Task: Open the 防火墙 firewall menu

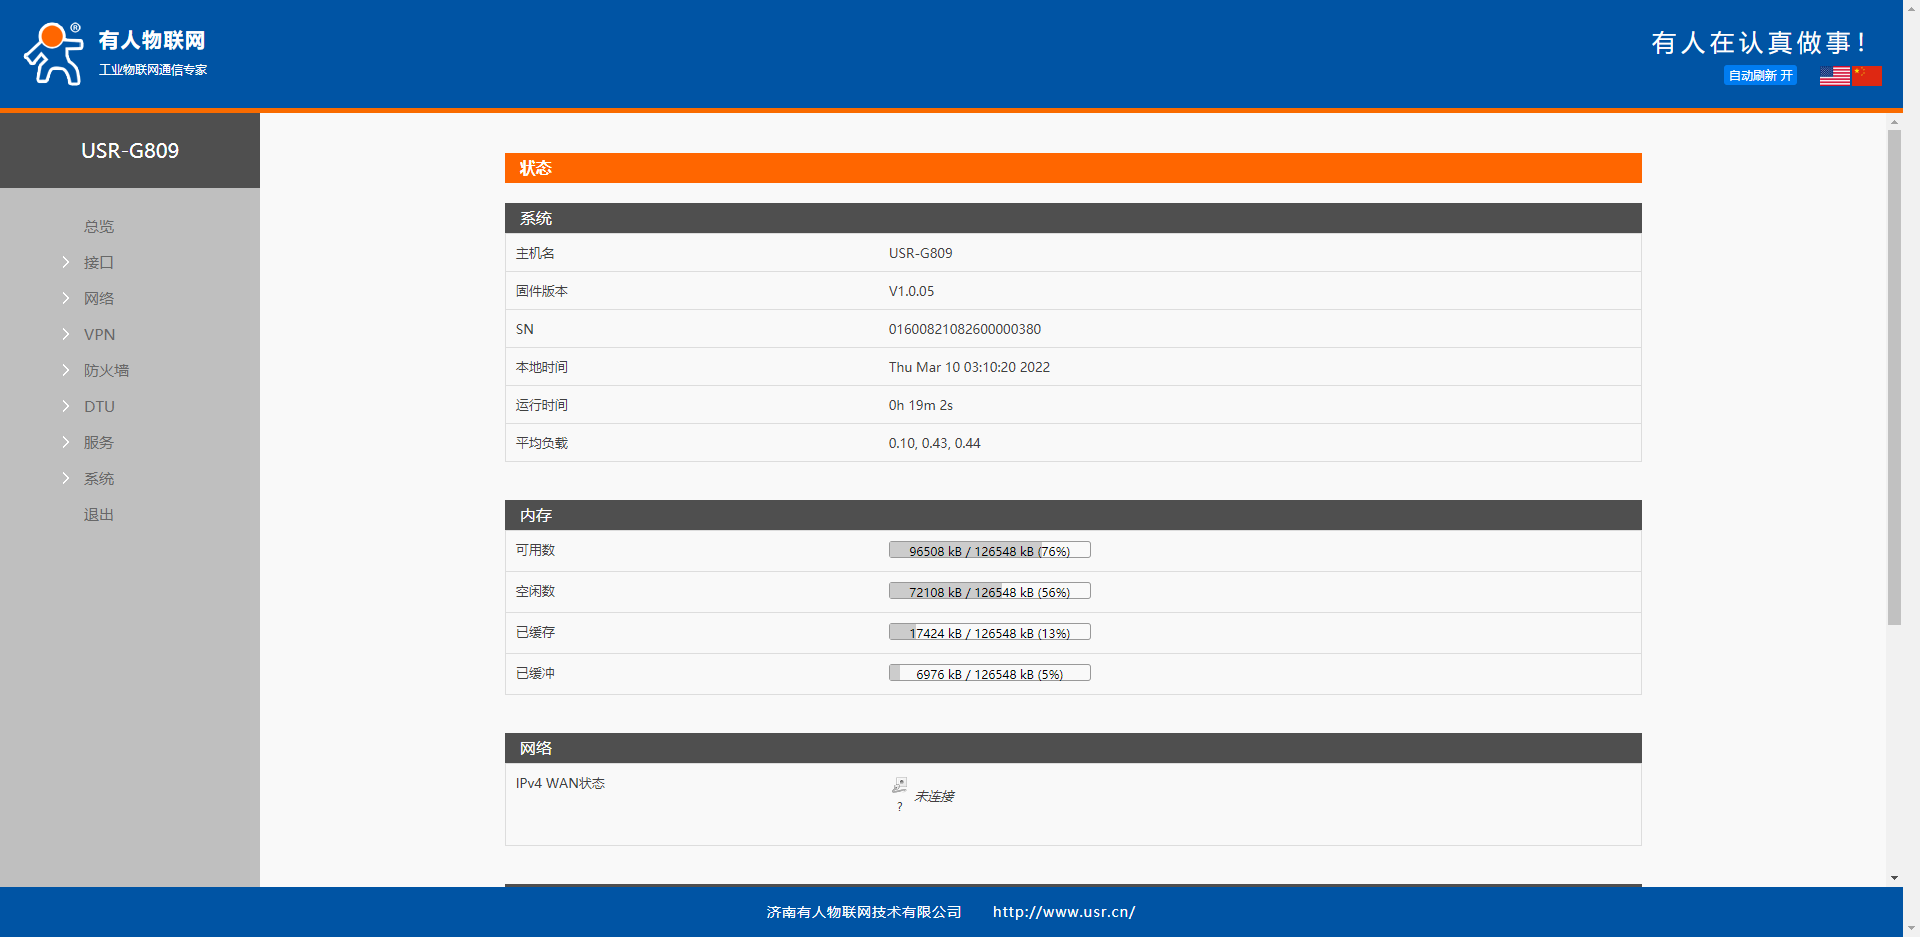Action: tap(106, 370)
